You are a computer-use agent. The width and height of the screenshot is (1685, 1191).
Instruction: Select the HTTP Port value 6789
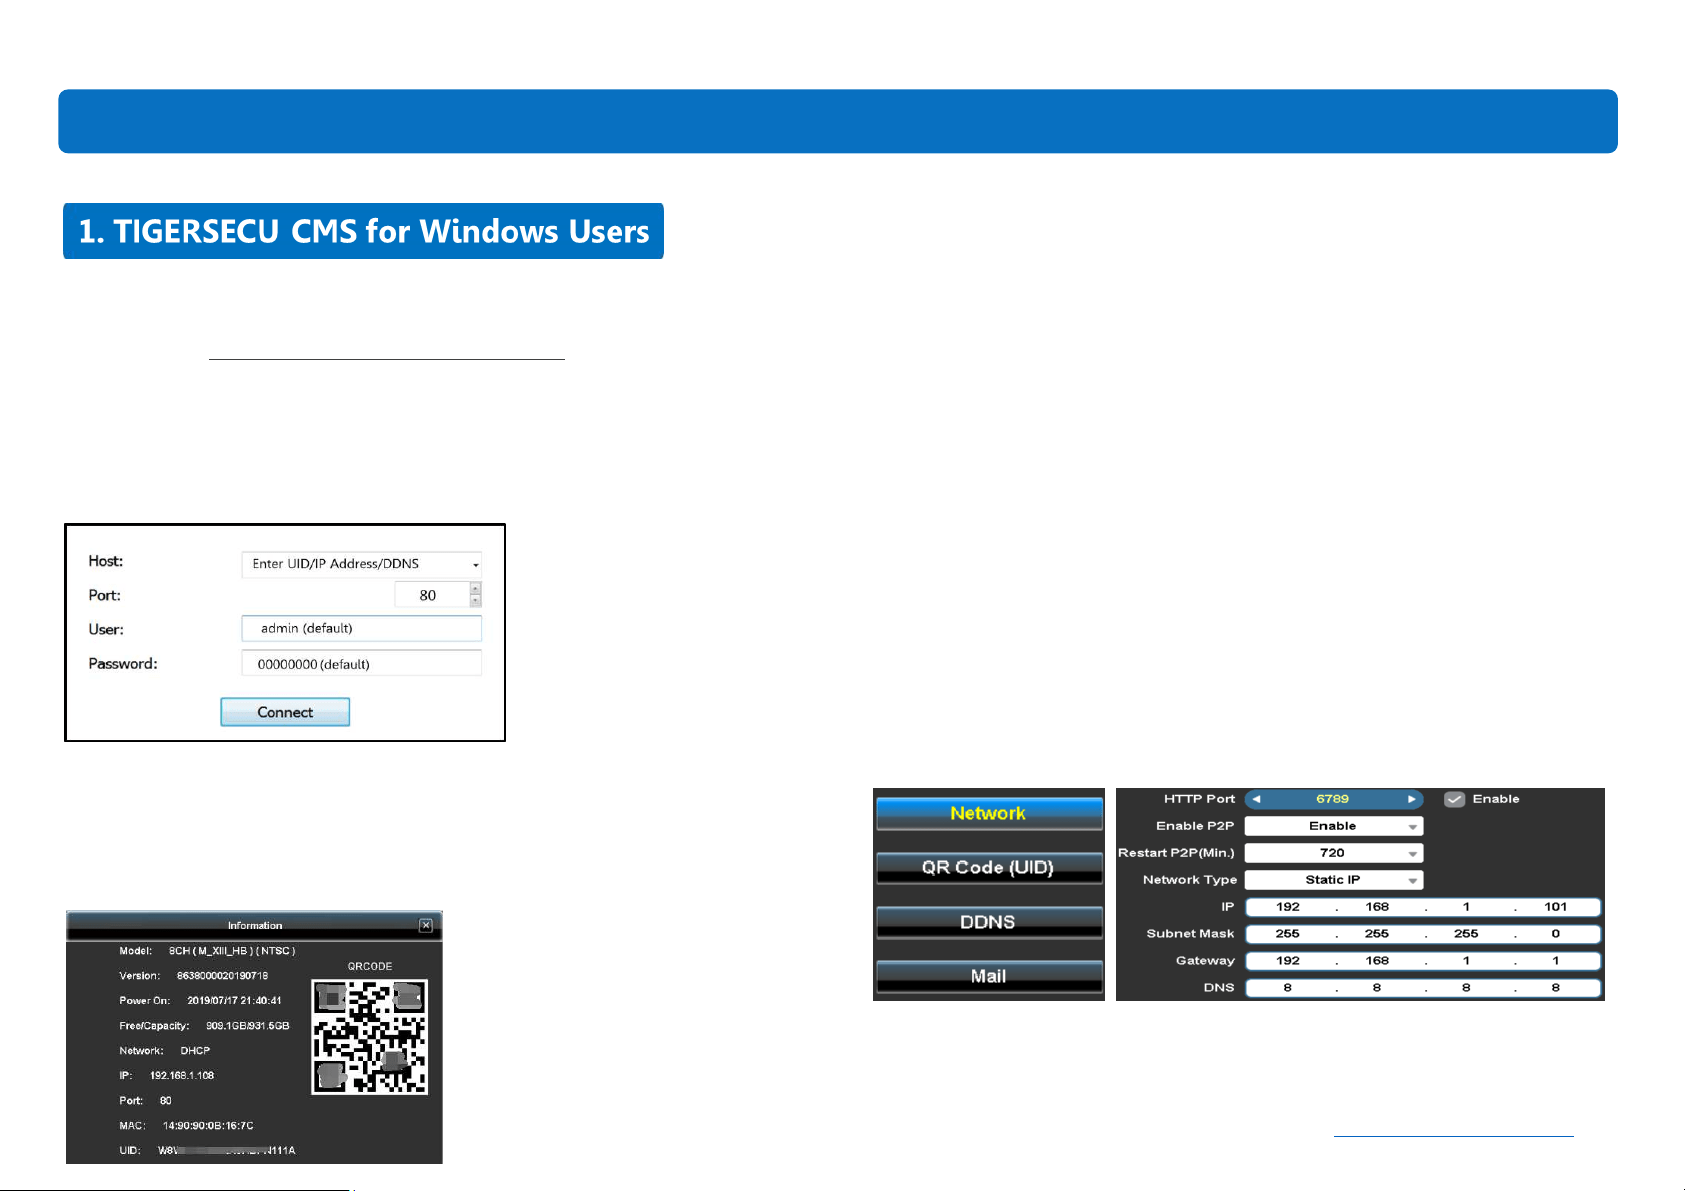click(x=1333, y=799)
